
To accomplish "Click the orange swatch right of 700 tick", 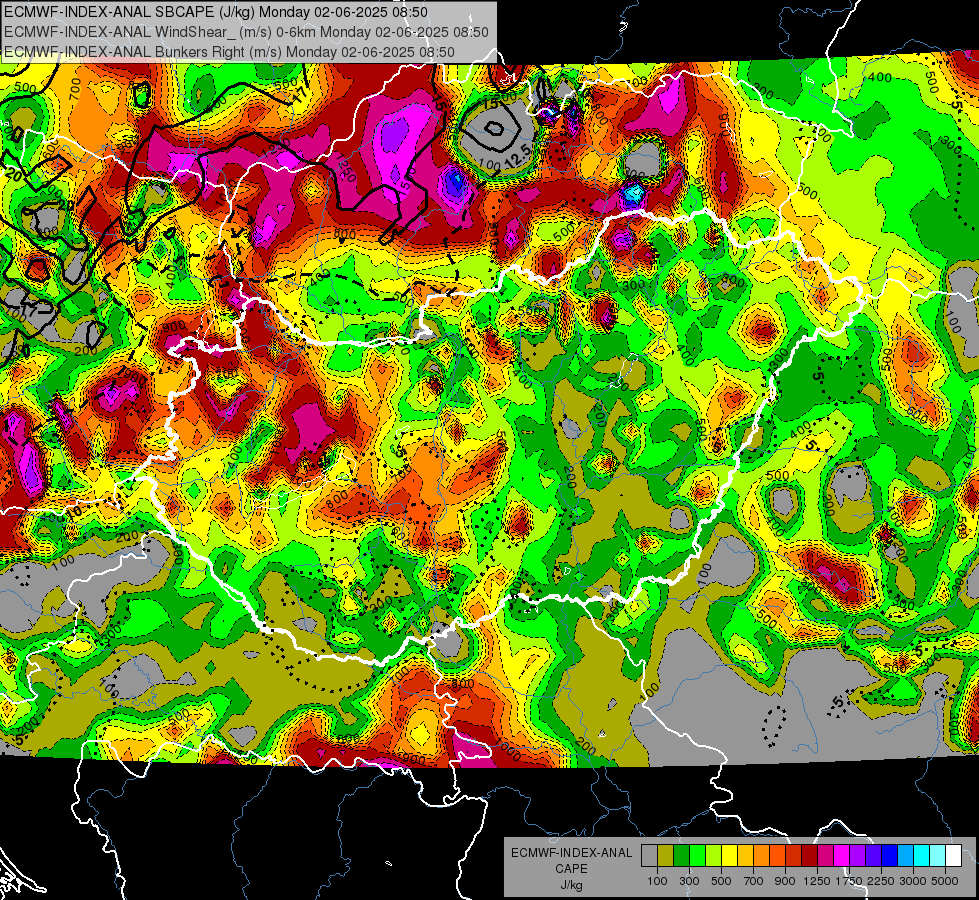I will [762, 856].
